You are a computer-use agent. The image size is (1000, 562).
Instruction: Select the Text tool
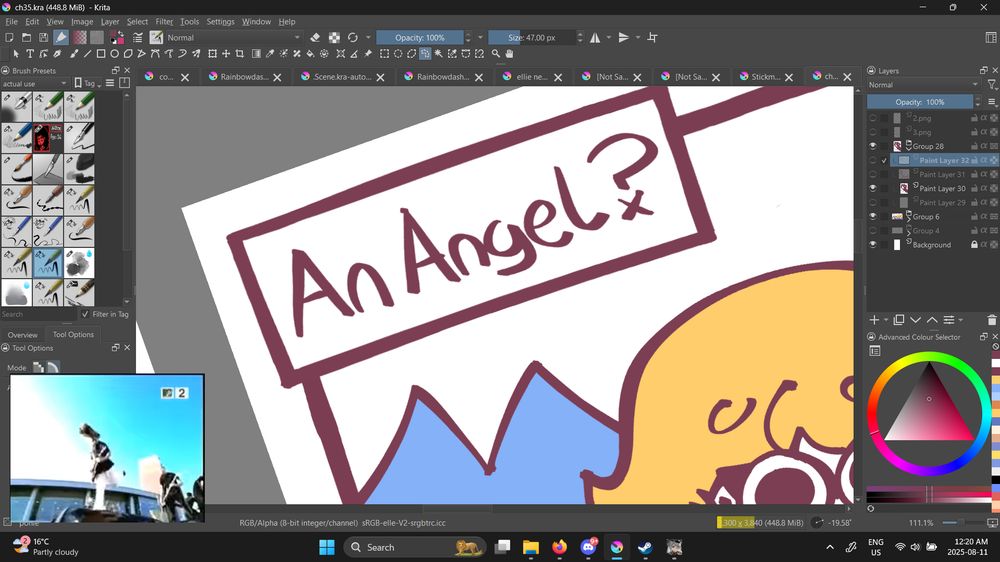coord(30,54)
